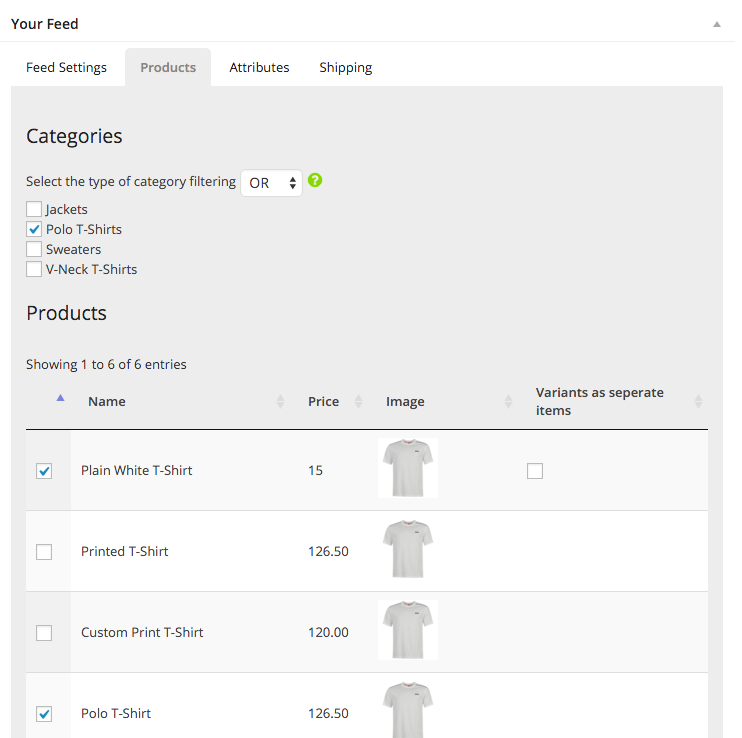This screenshot has width=742, height=738.
Task: Sort by Variants as seperate items arrows
Action: click(x=698, y=401)
